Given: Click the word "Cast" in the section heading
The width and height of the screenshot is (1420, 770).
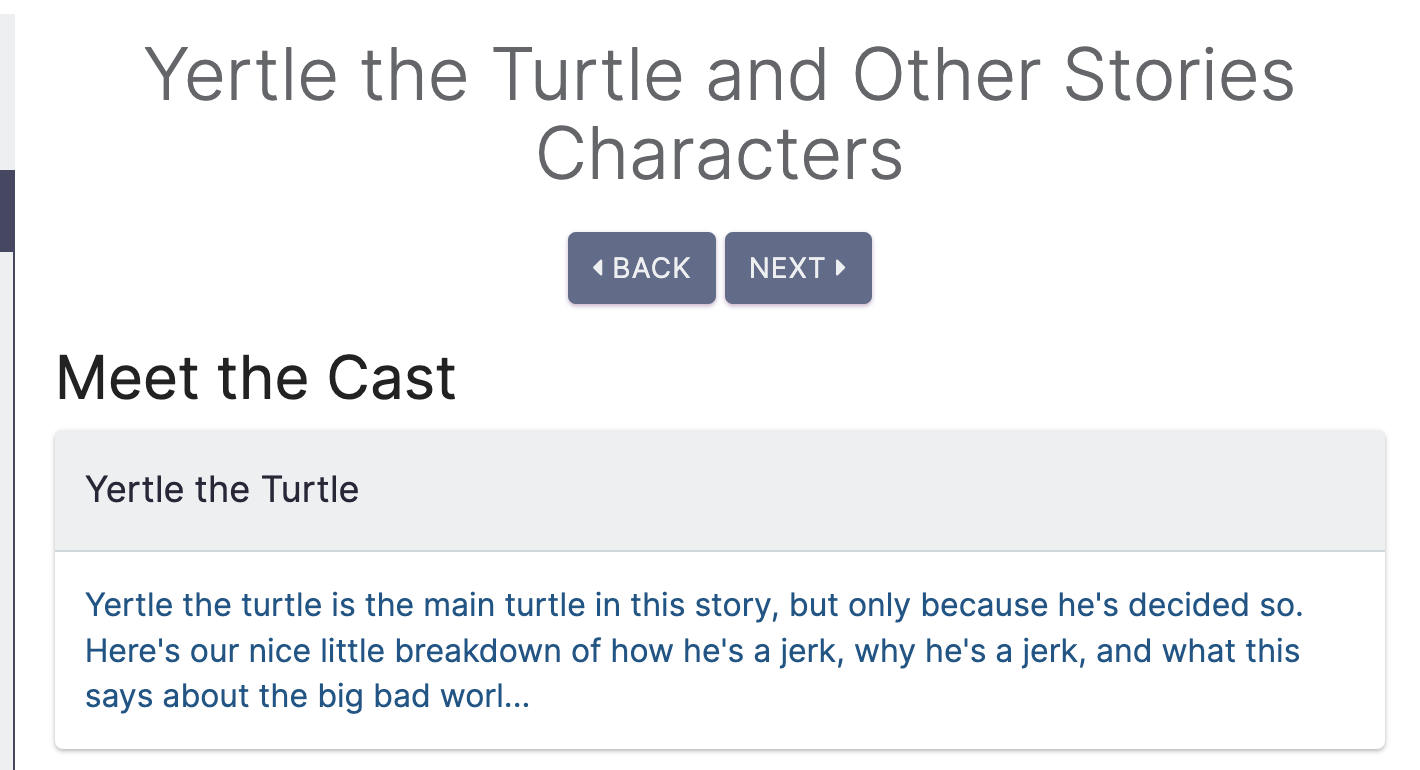Looking at the screenshot, I should pos(392,378).
